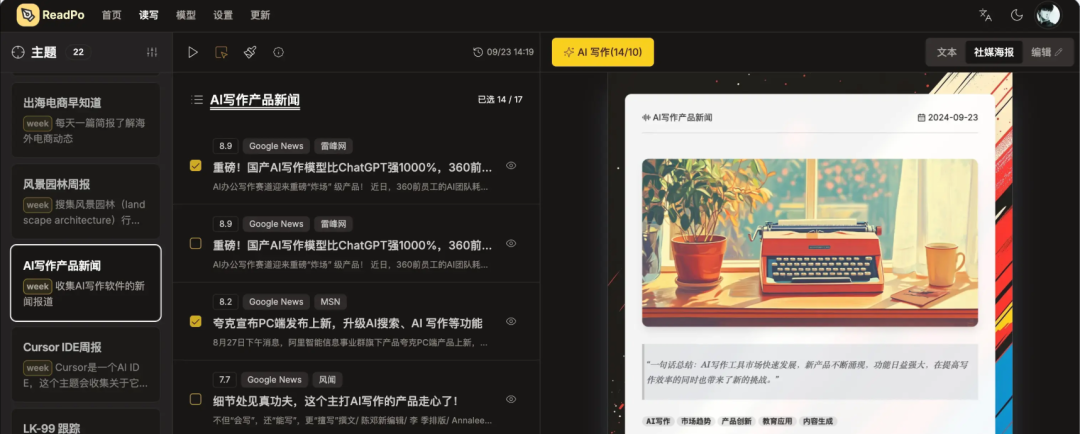Image resolution: width=1080 pixels, height=434 pixels.
Task: Click Google News tag in the 夸克 article row
Action: 276,302
